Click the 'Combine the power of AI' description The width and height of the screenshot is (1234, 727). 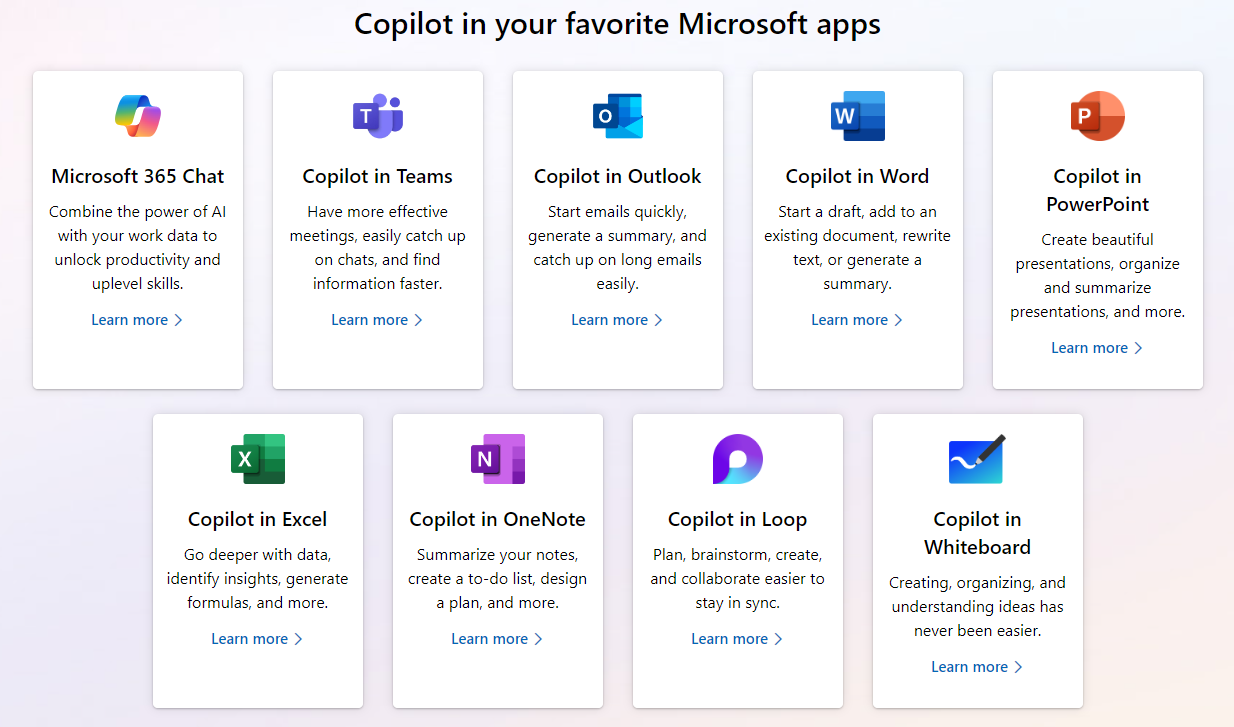(138, 248)
